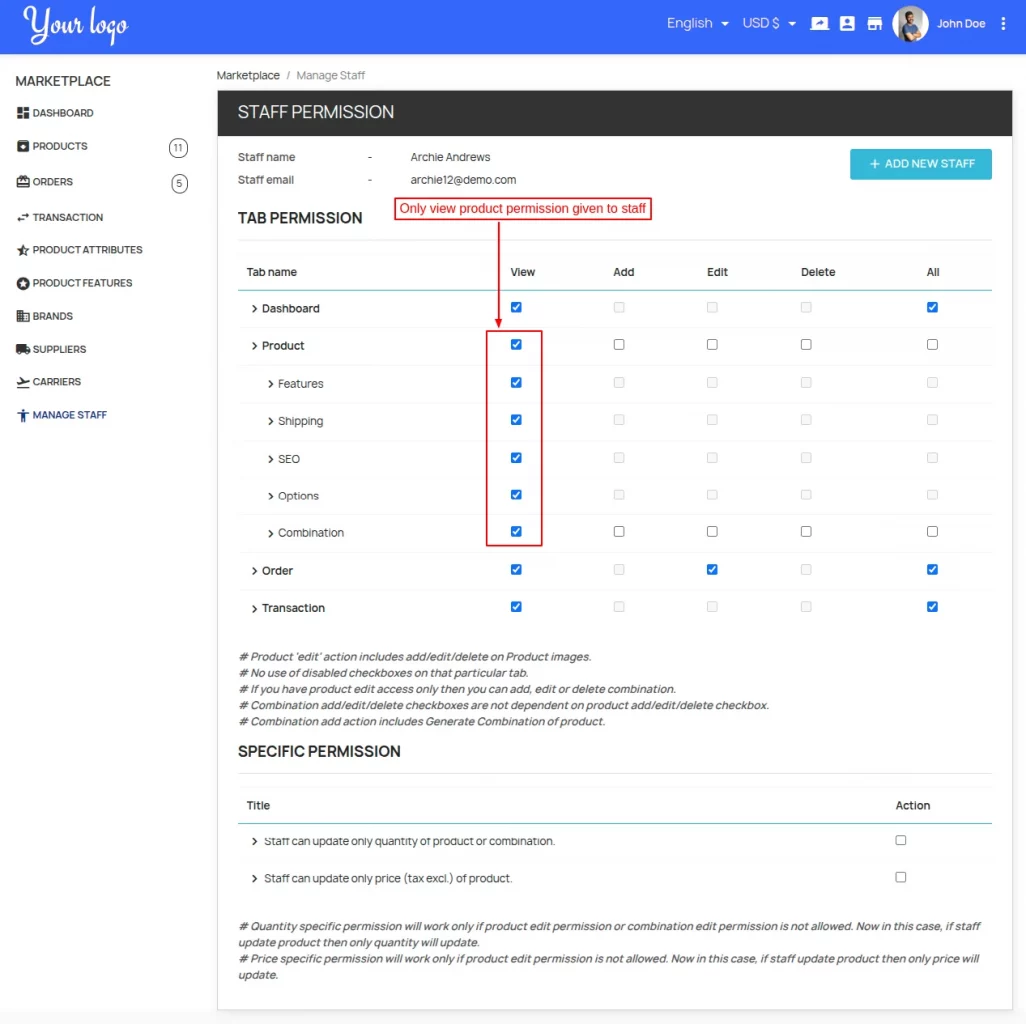This screenshot has width=1026, height=1024.
Task: Click the Add New Staff button
Action: [x=921, y=164]
